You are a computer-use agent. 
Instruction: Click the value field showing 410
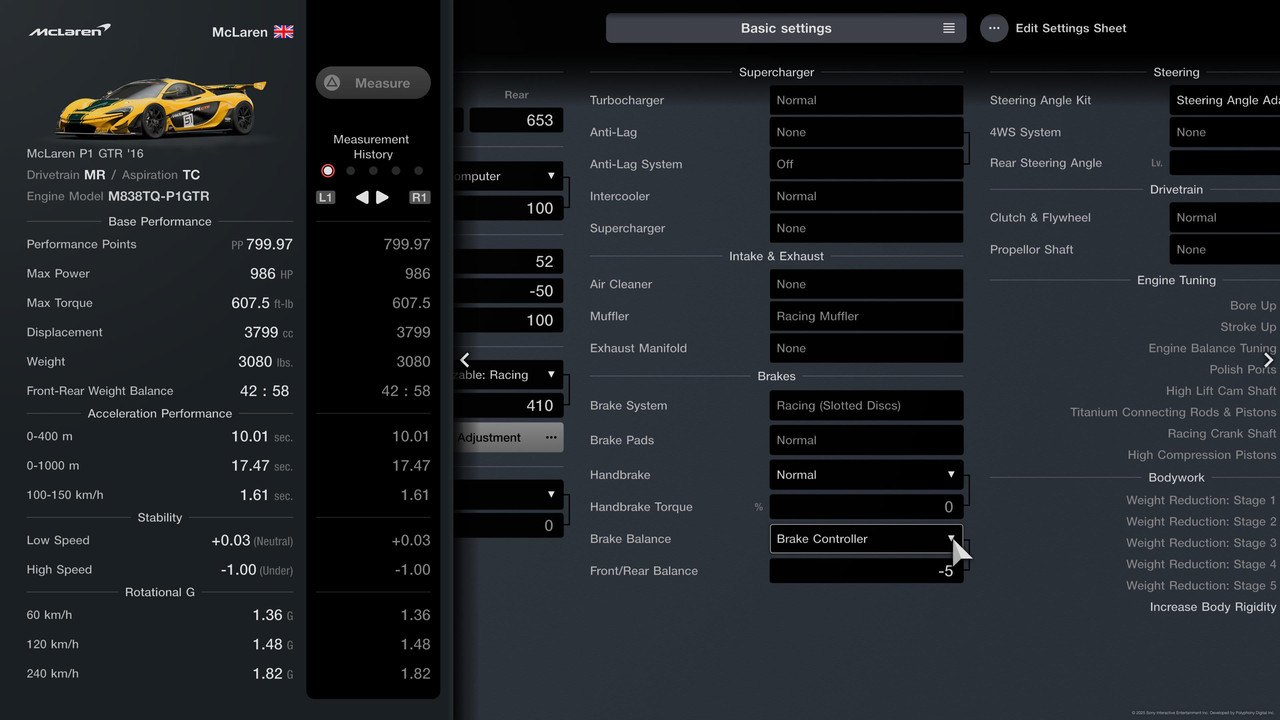coord(508,405)
